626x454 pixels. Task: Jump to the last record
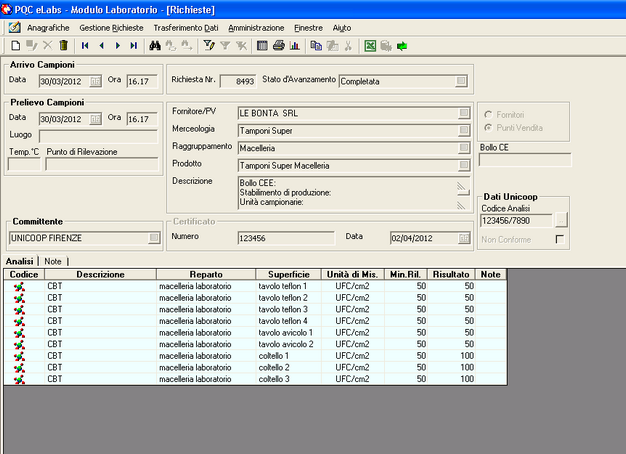coord(135,46)
